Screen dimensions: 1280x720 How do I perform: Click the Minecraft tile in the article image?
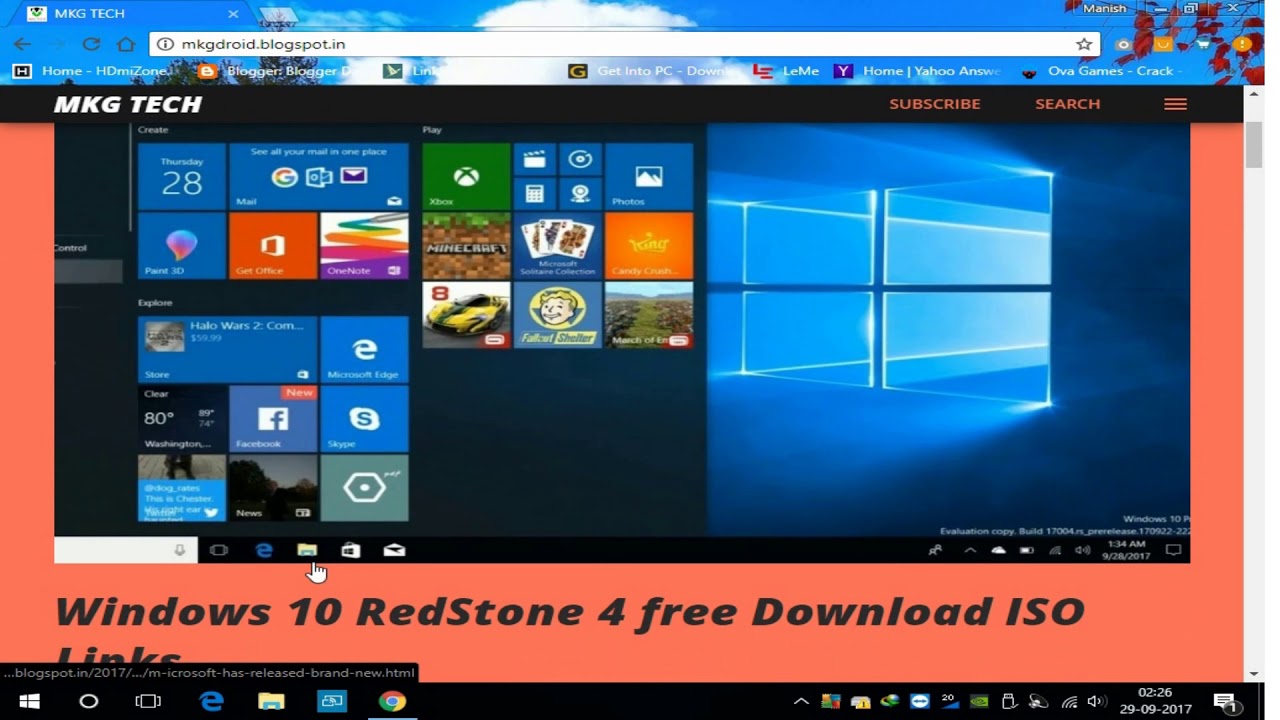[x=466, y=245]
